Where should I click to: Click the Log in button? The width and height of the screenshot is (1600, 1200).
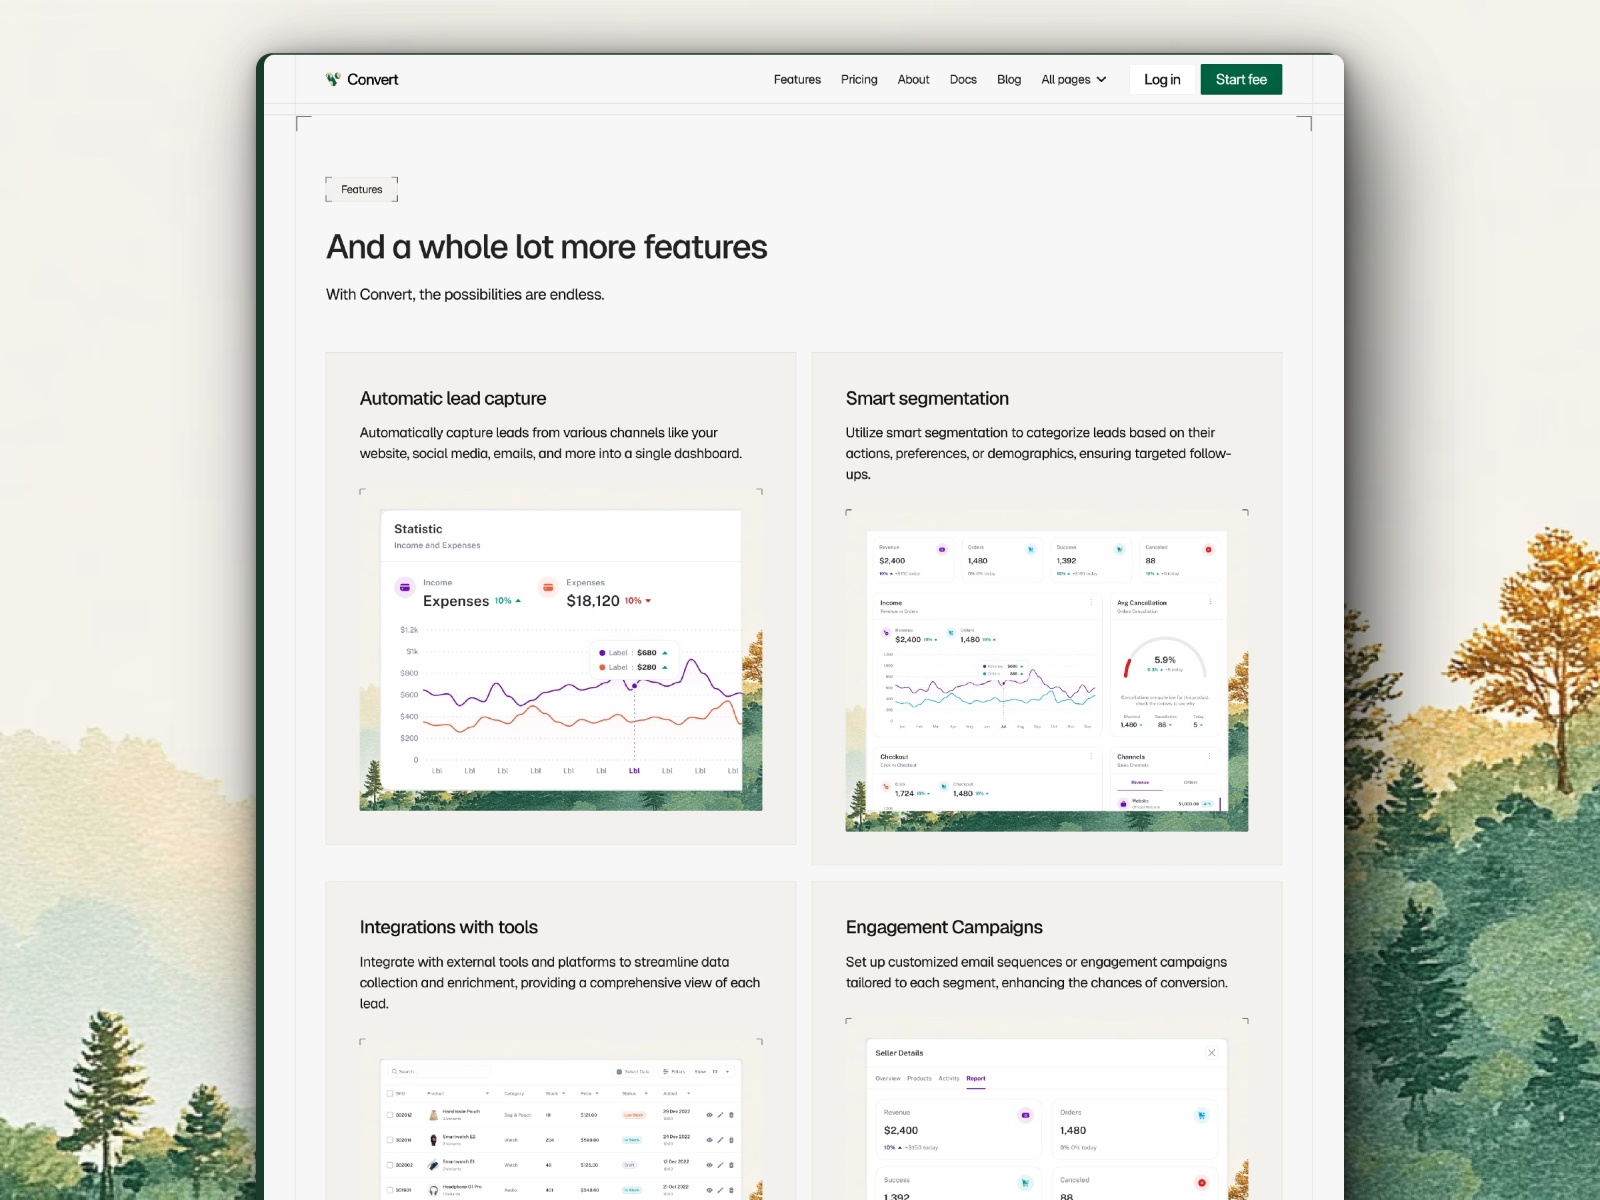pyautogui.click(x=1162, y=80)
